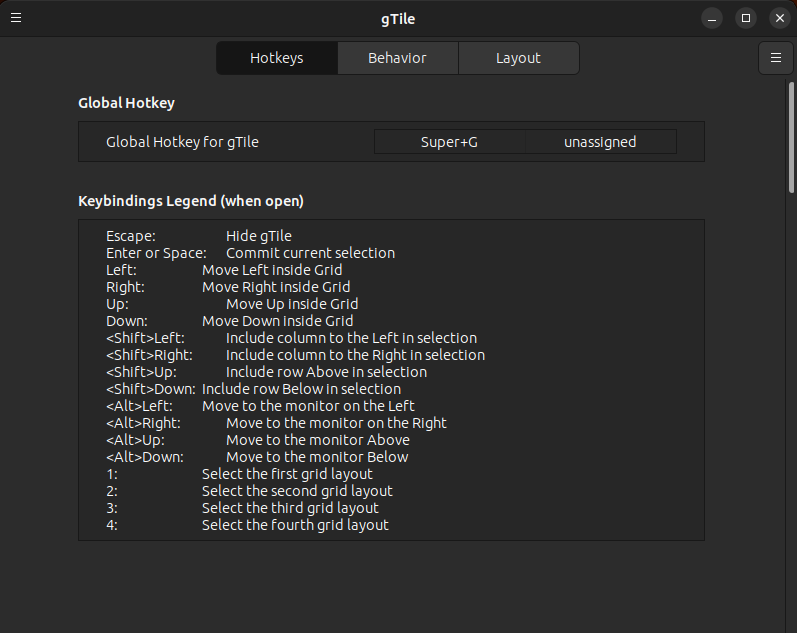Maximize the gTile window

(x=746, y=18)
